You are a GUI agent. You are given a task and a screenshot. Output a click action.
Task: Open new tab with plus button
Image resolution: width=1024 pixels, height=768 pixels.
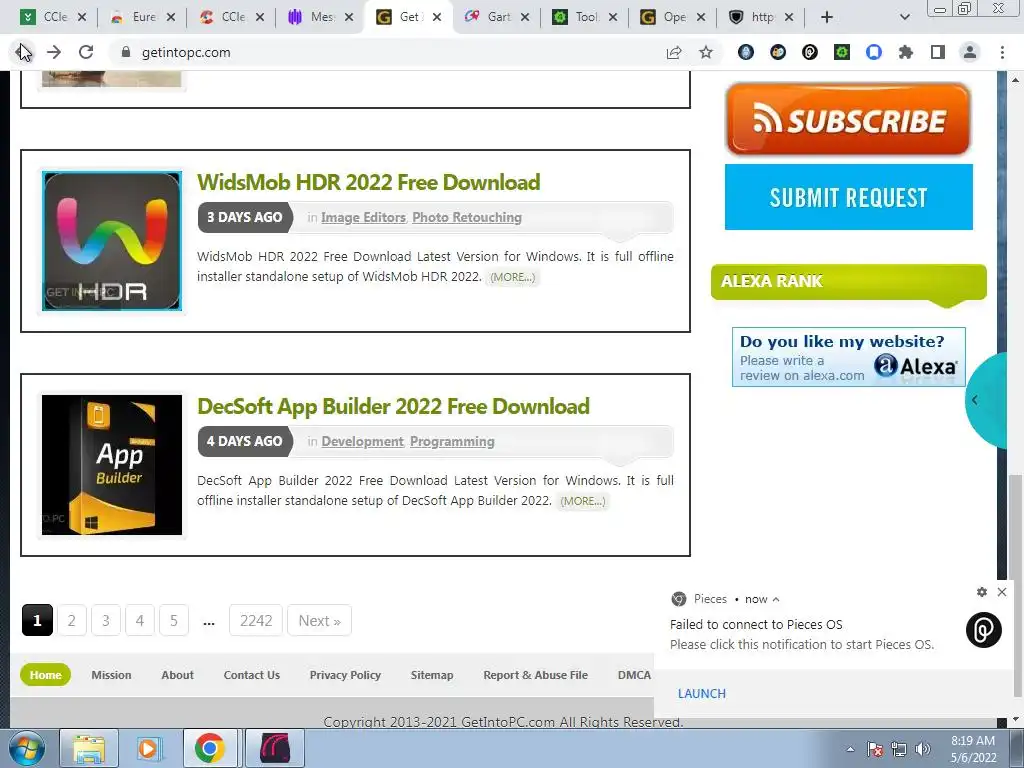click(x=827, y=17)
